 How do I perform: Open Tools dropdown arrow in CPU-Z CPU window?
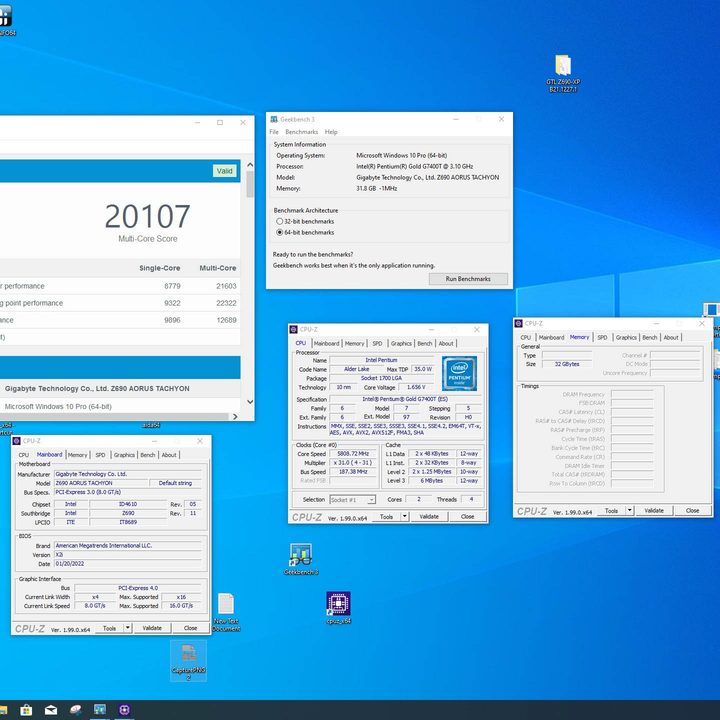click(x=405, y=517)
